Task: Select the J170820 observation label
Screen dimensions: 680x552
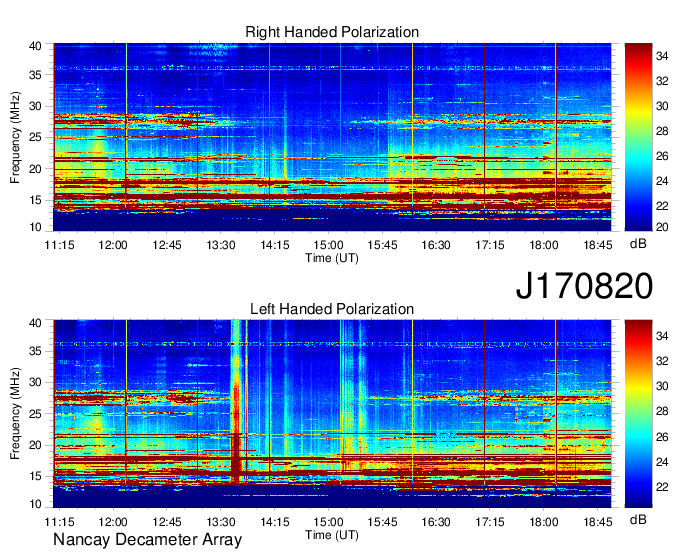Action: pos(584,286)
